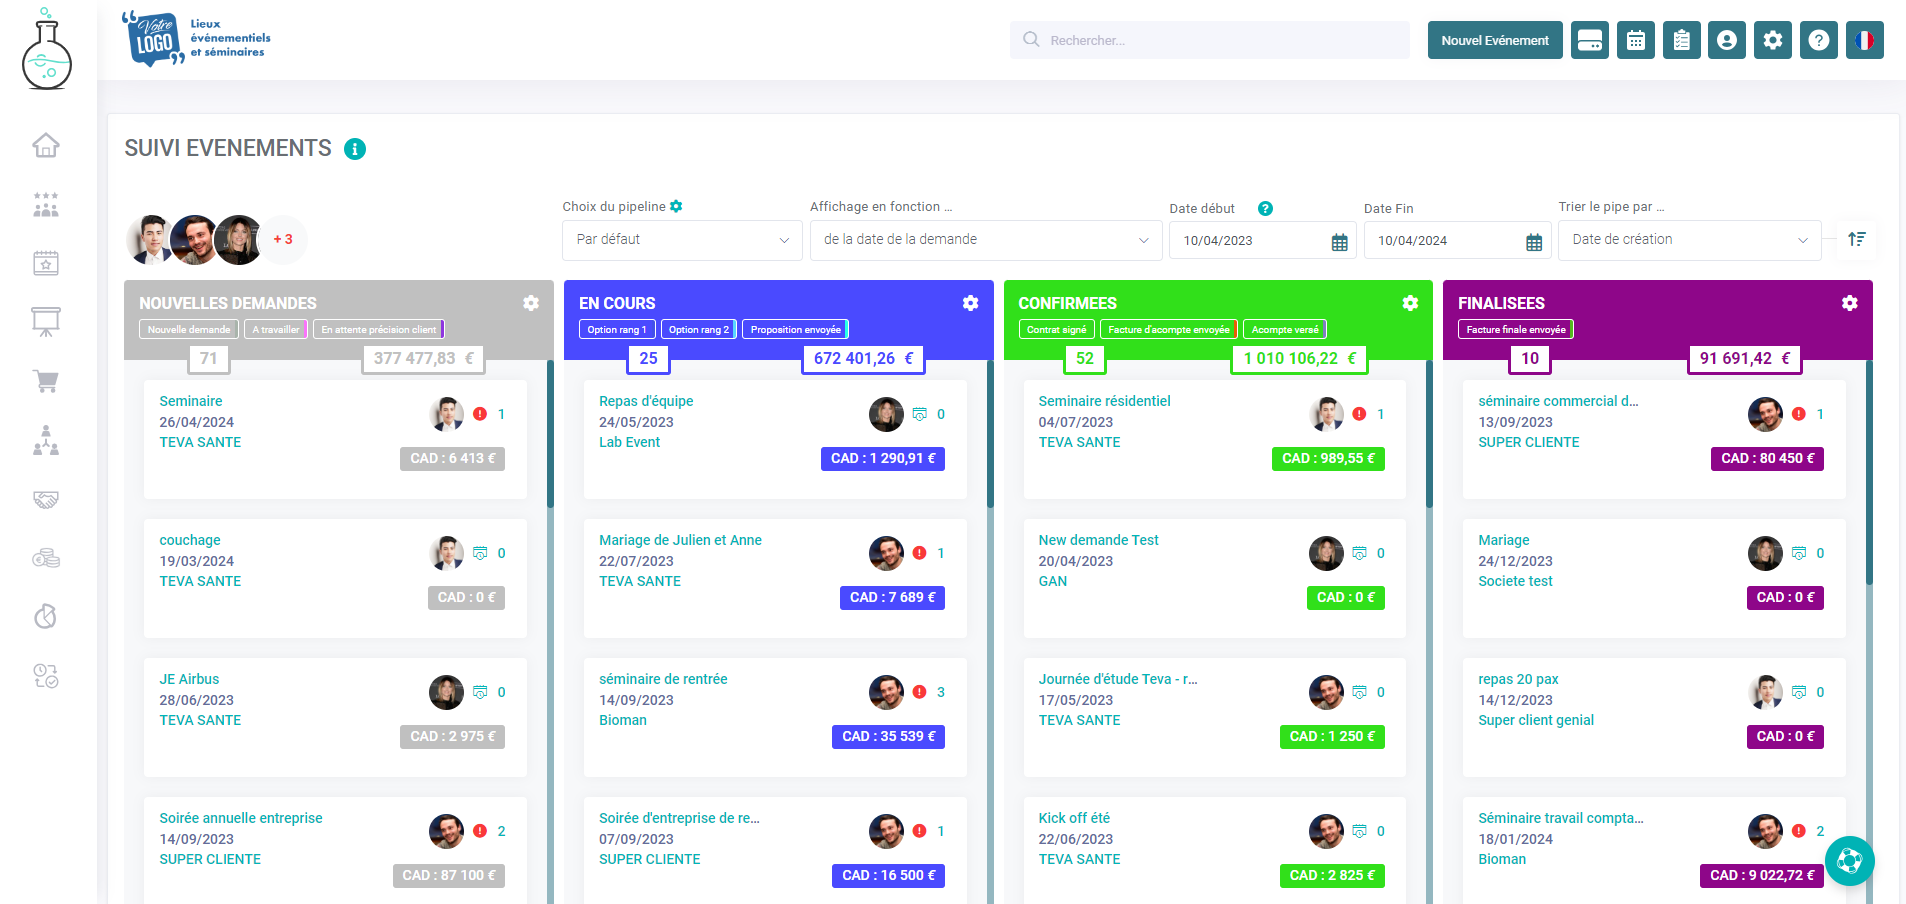Open settings gear of the EN COURS column
This screenshot has width=1906, height=904.
coord(969,302)
